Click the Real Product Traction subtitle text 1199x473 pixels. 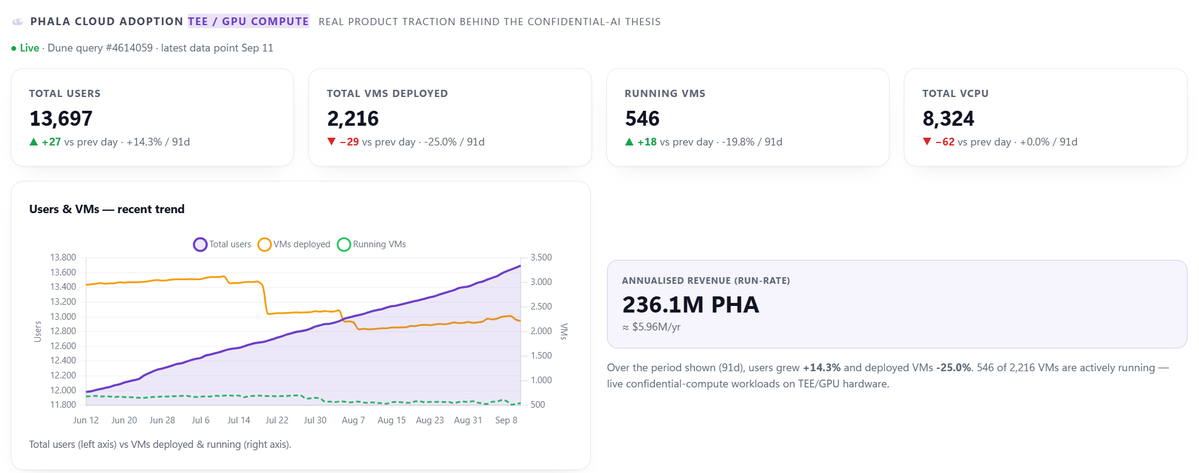(489, 22)
